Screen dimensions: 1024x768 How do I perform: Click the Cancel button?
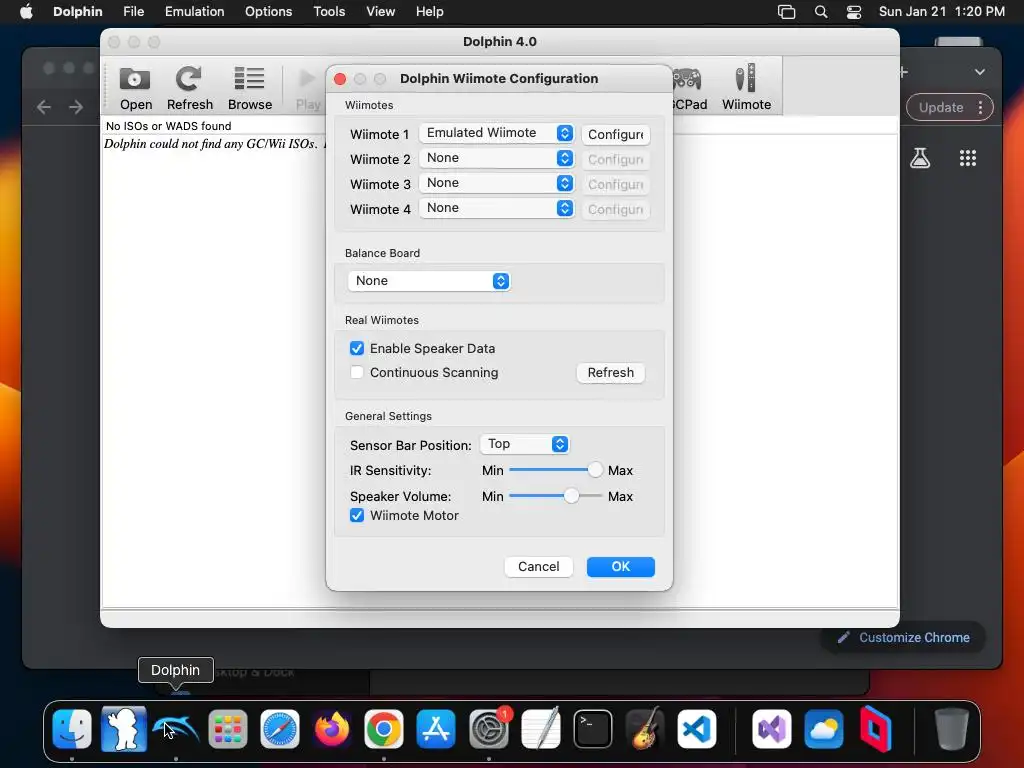click(539, 566)
